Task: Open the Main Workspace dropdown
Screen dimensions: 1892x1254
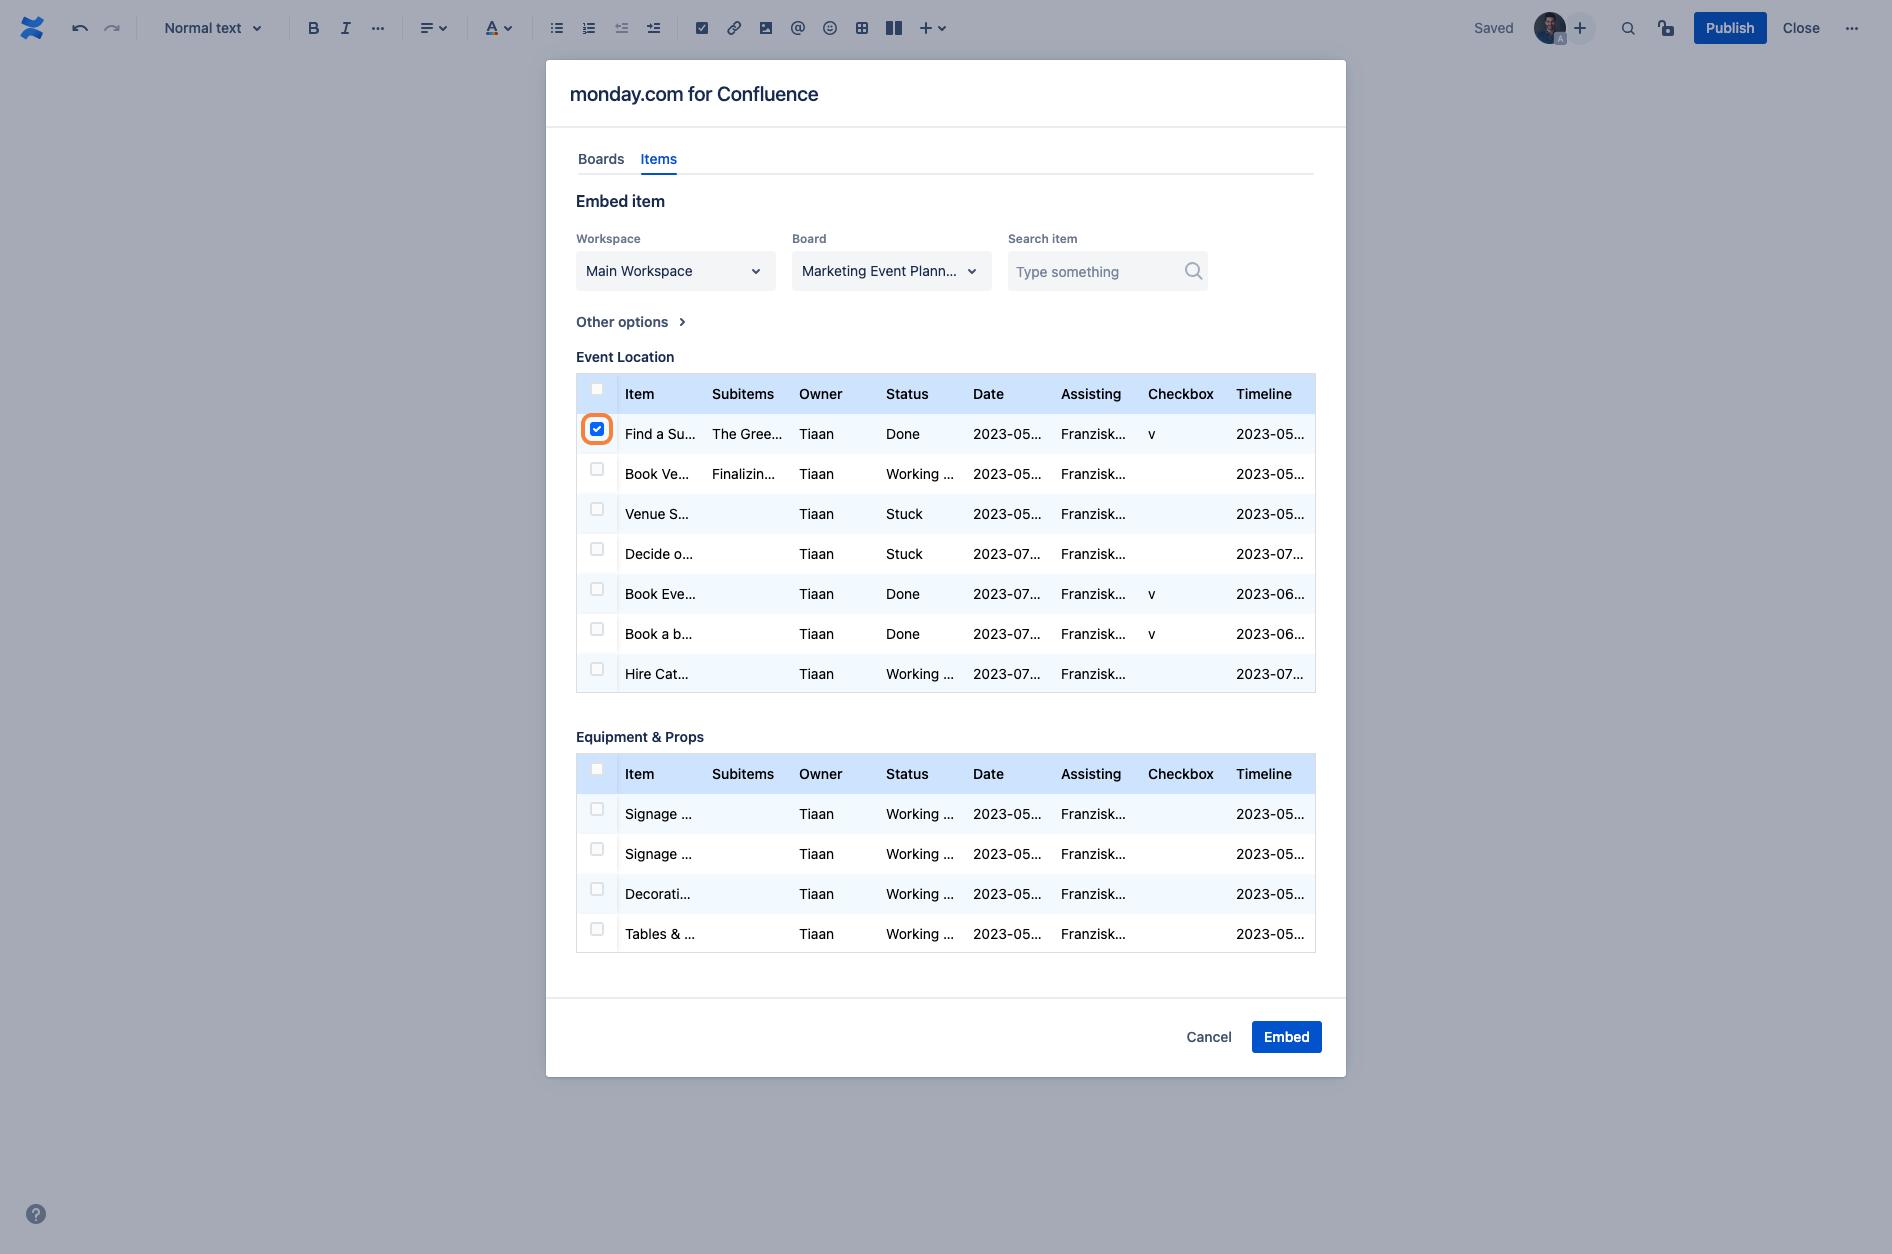Action: click(x=676, y=271)
